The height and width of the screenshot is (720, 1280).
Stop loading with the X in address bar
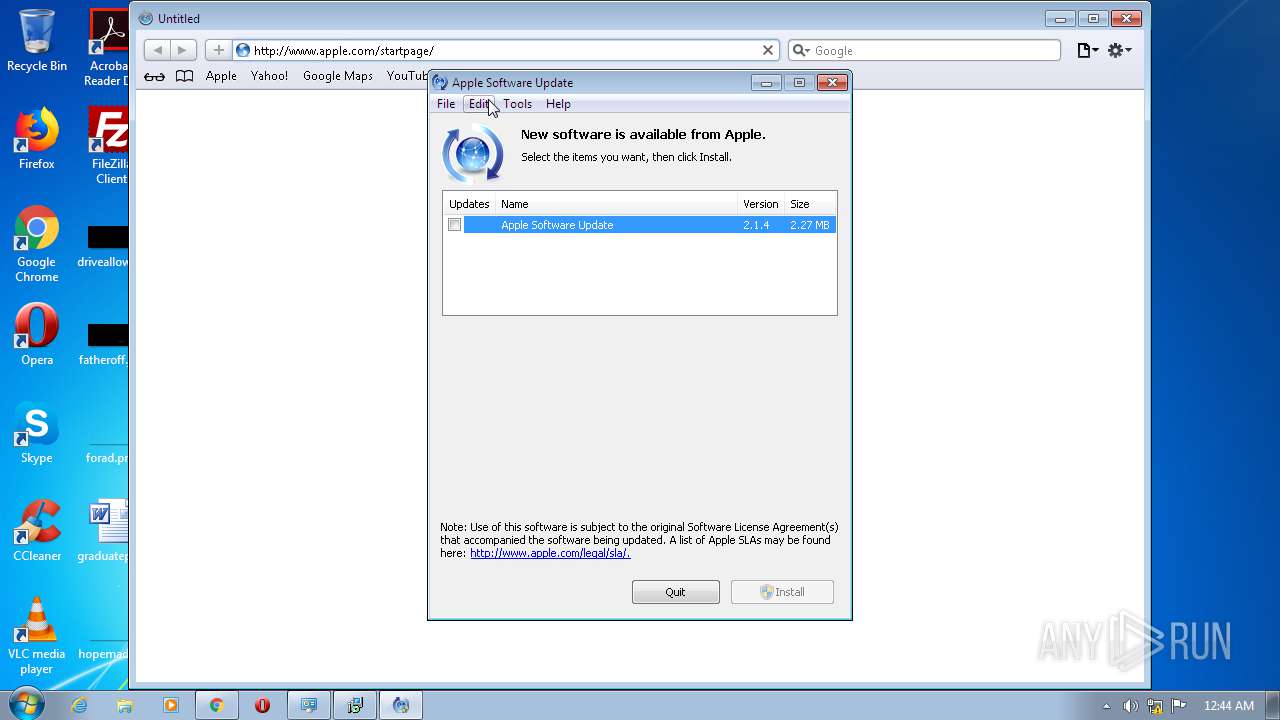768,50
